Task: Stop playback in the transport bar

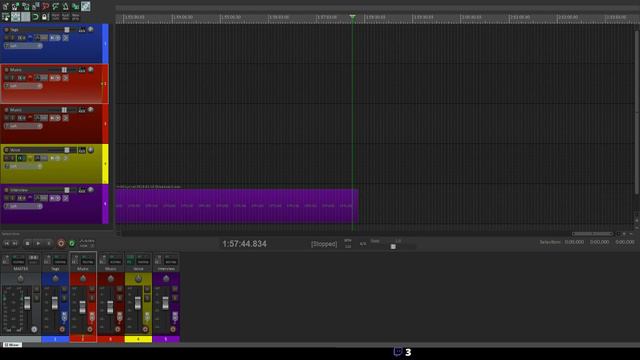Action: tap(27, 243)
